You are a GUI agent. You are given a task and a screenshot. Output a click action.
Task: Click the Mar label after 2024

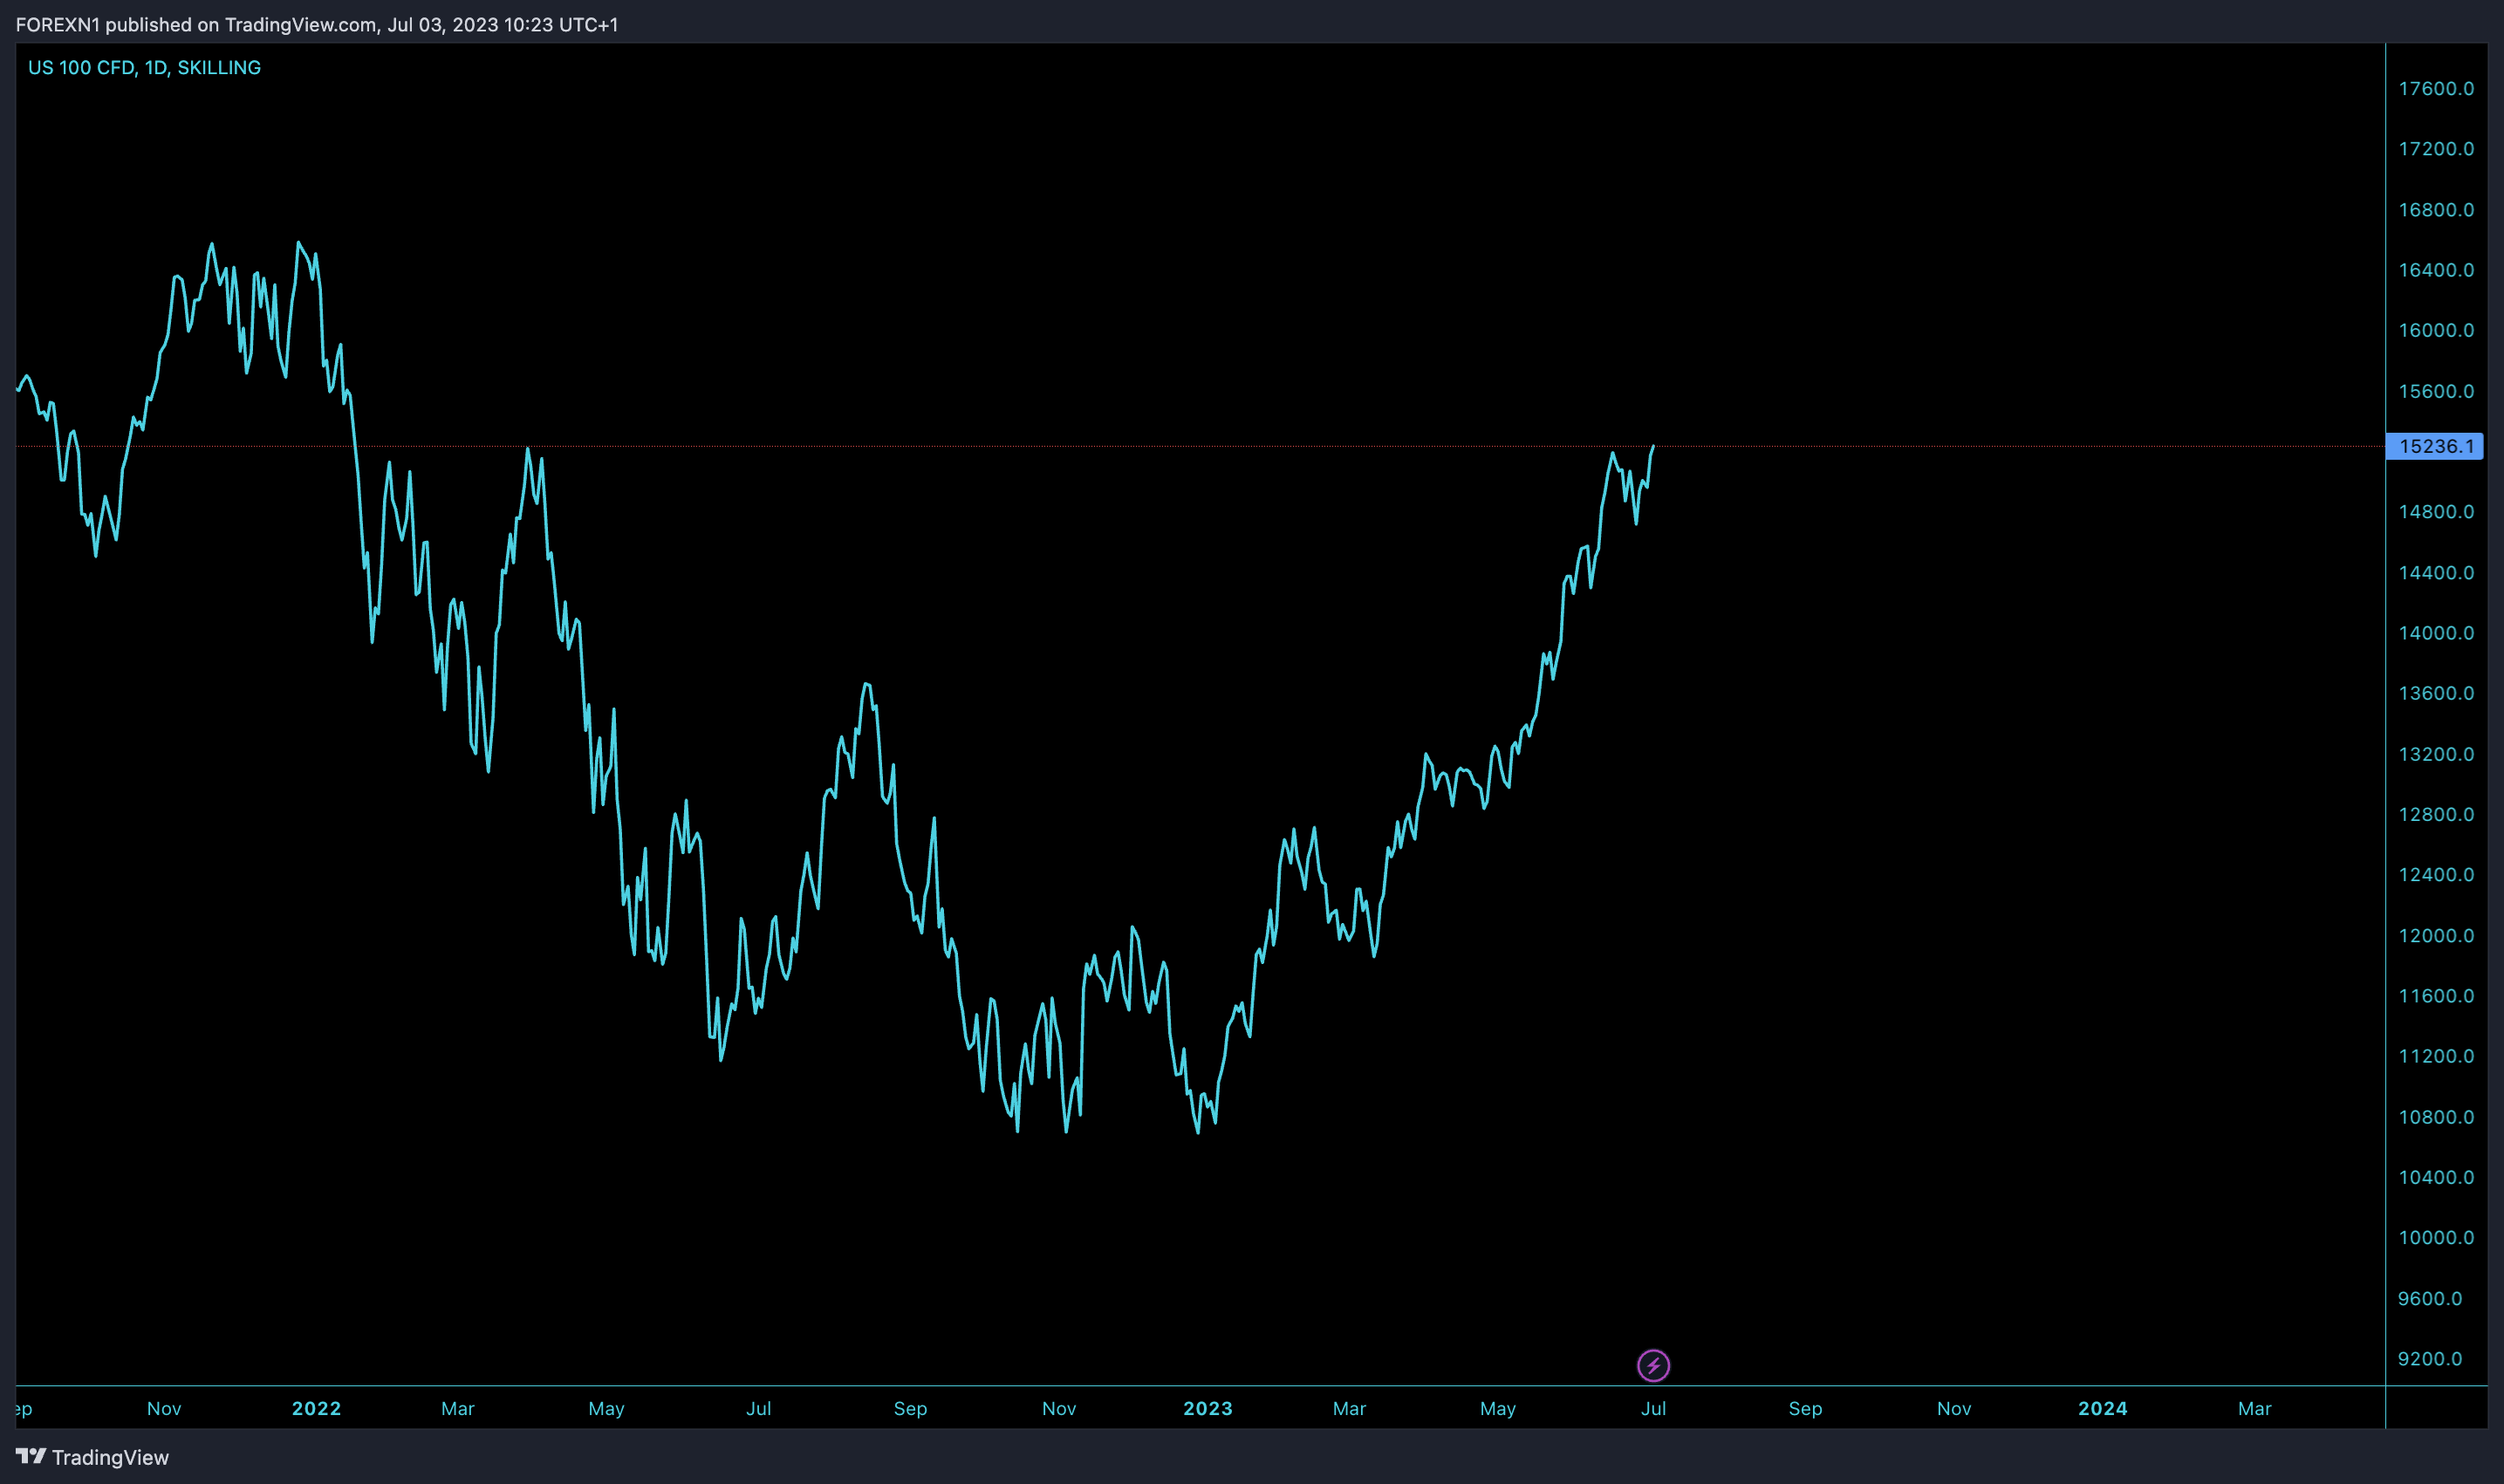click(x=2254, y=1408)
